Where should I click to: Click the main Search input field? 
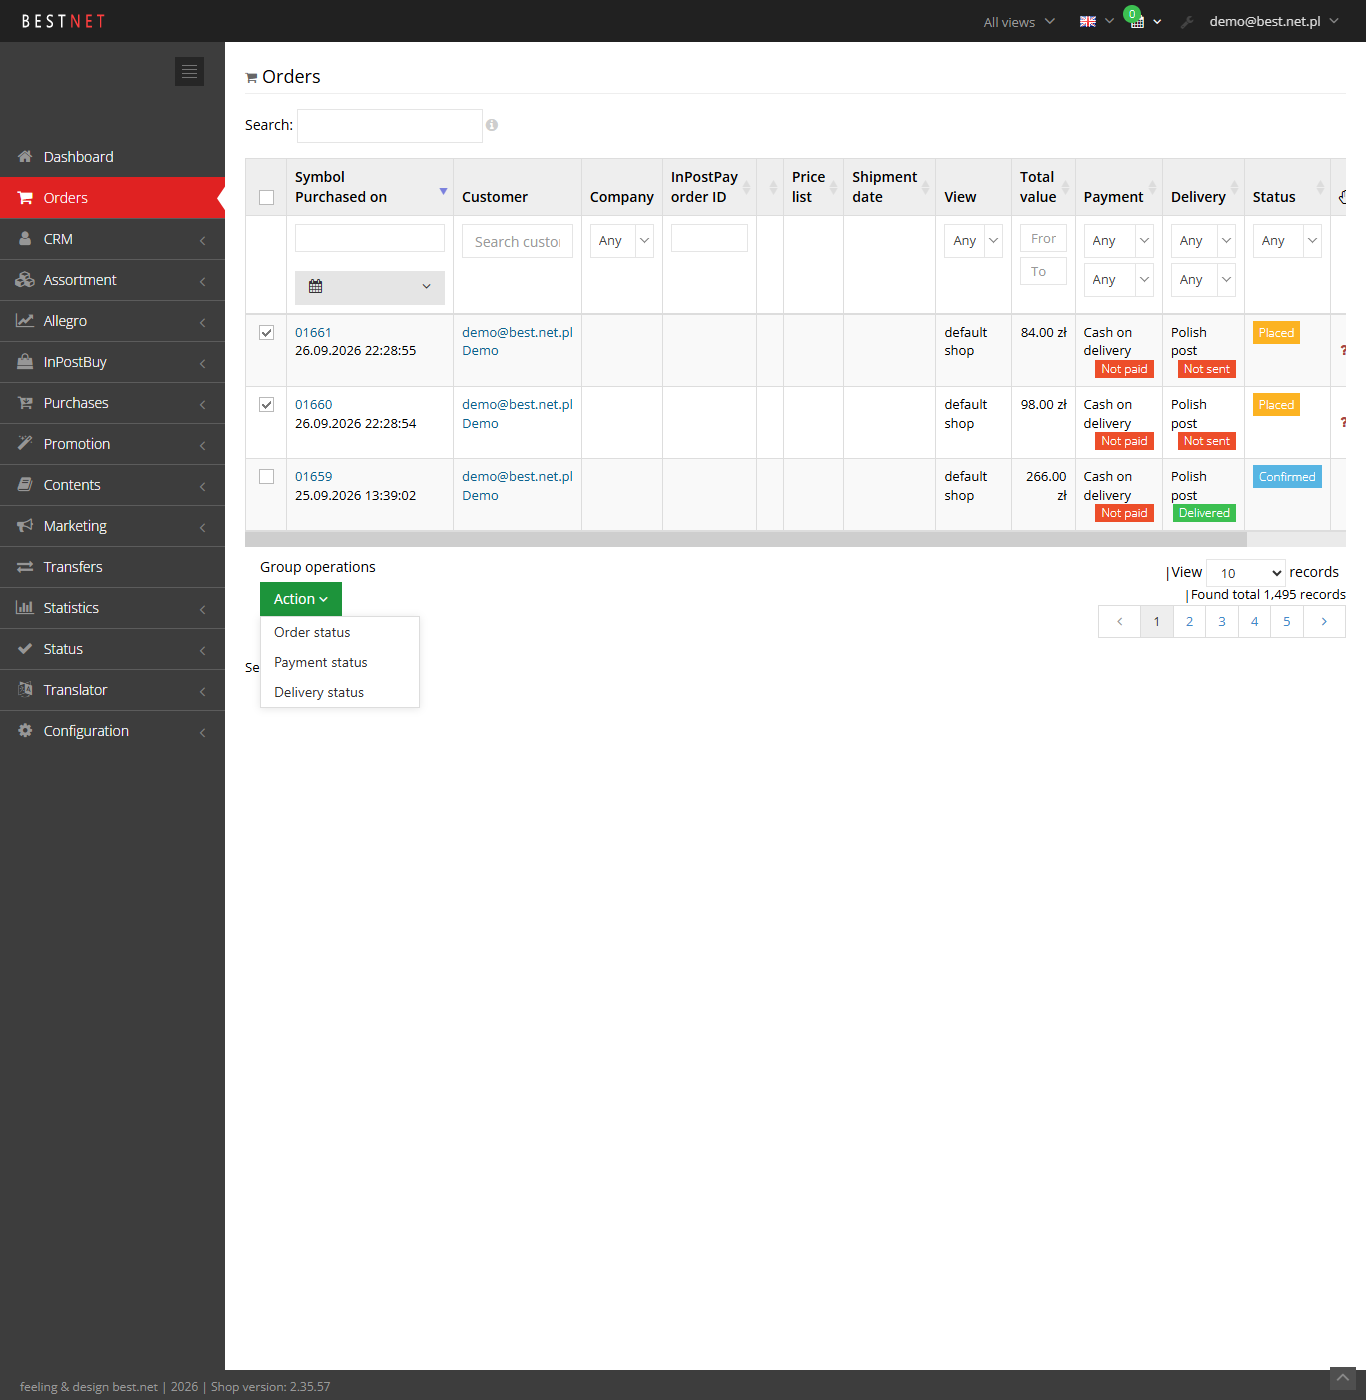click(x=390, y=126)
